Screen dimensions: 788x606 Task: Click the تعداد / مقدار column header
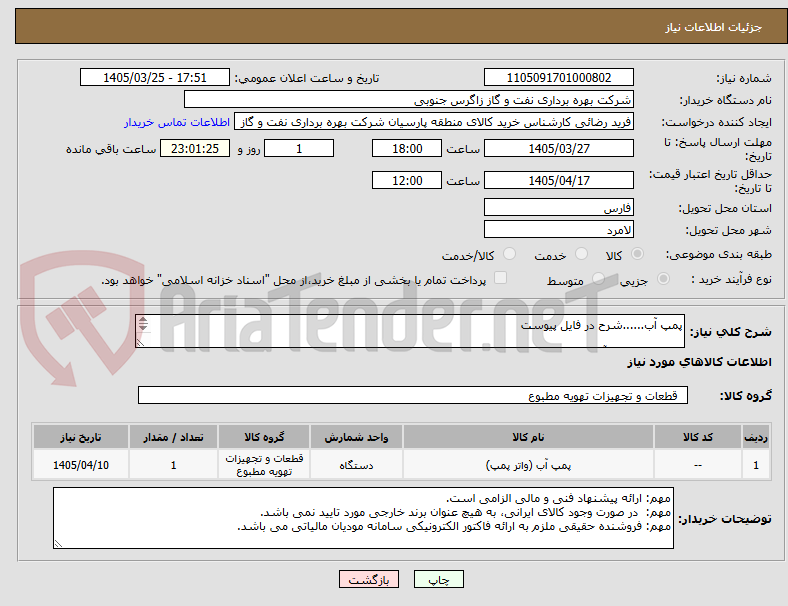pyautogui.click(x=173, y=437)
